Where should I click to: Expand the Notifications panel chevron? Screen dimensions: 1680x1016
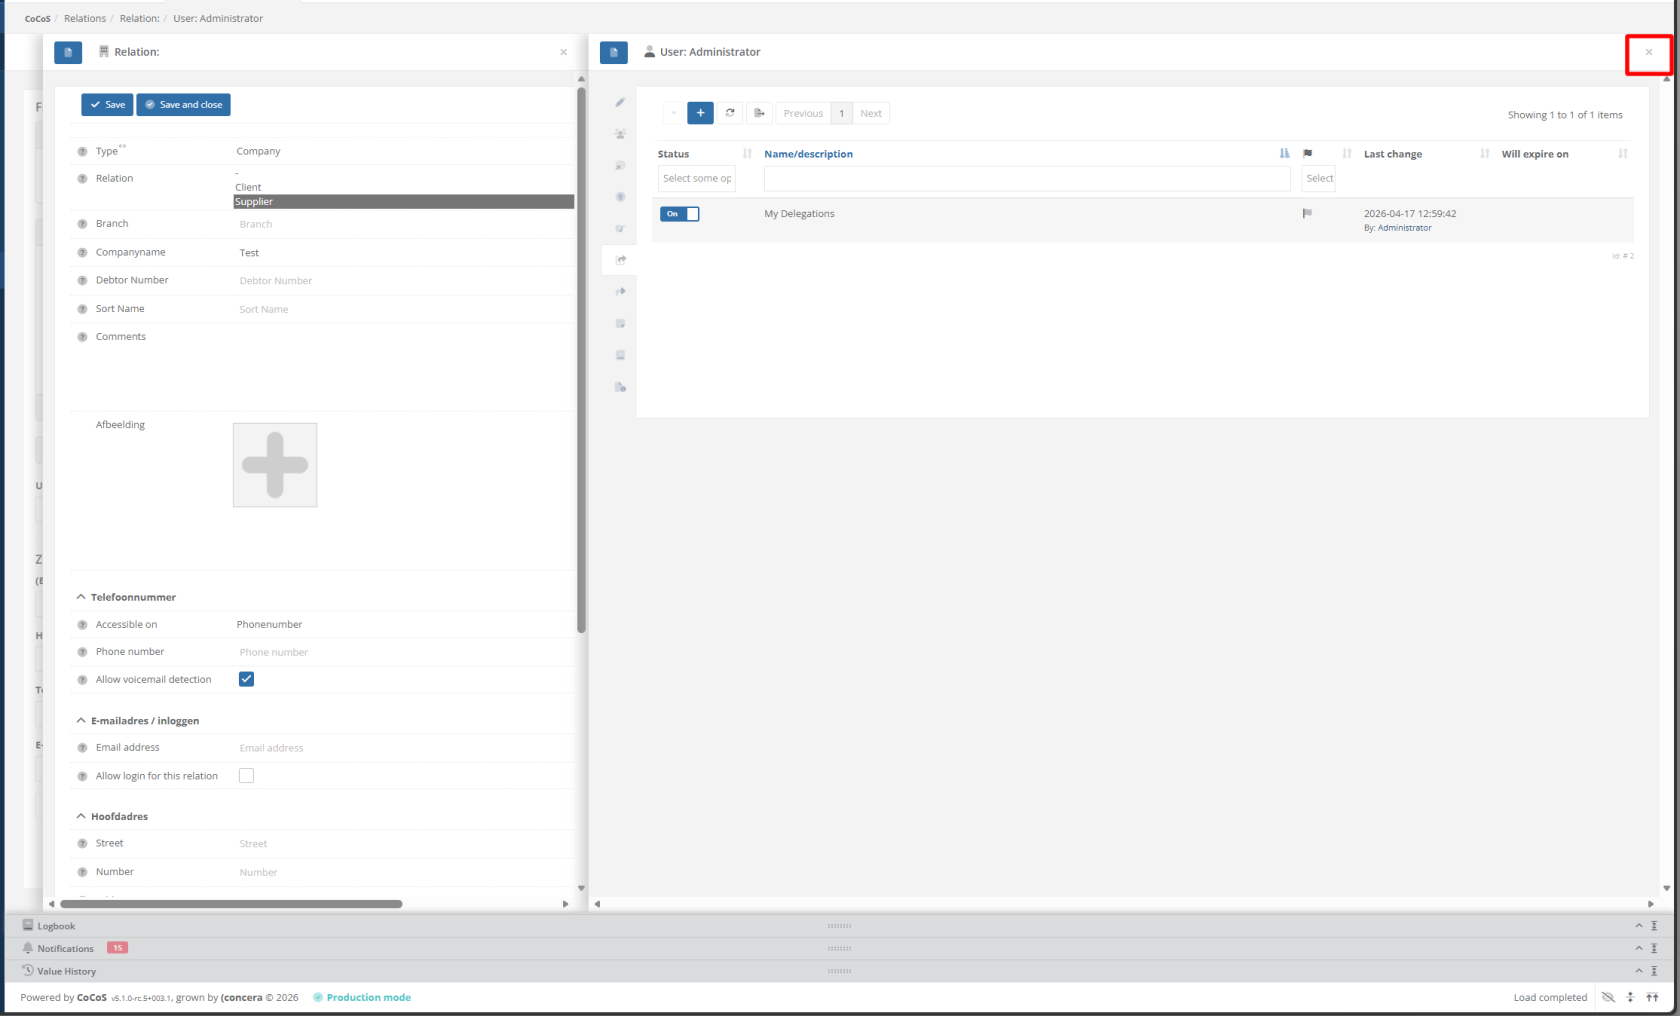pyautogui.click(x=1638, y=948)
